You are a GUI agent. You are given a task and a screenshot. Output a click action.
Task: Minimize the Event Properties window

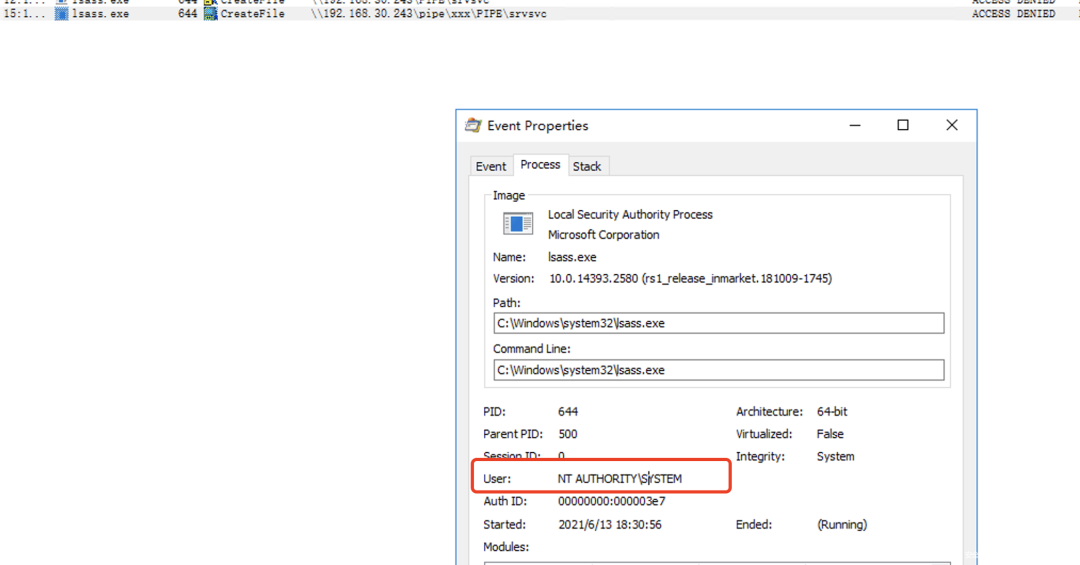(855, 125)
